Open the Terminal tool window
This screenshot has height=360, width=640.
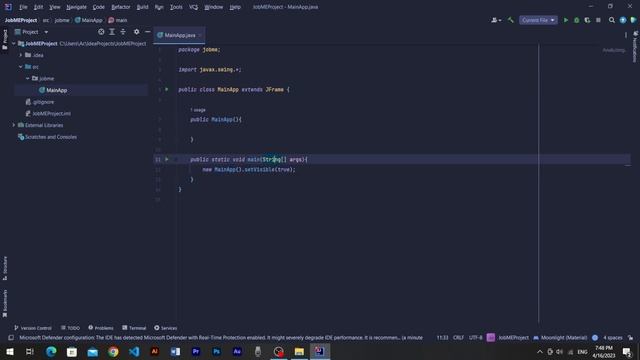coord(134,328)
